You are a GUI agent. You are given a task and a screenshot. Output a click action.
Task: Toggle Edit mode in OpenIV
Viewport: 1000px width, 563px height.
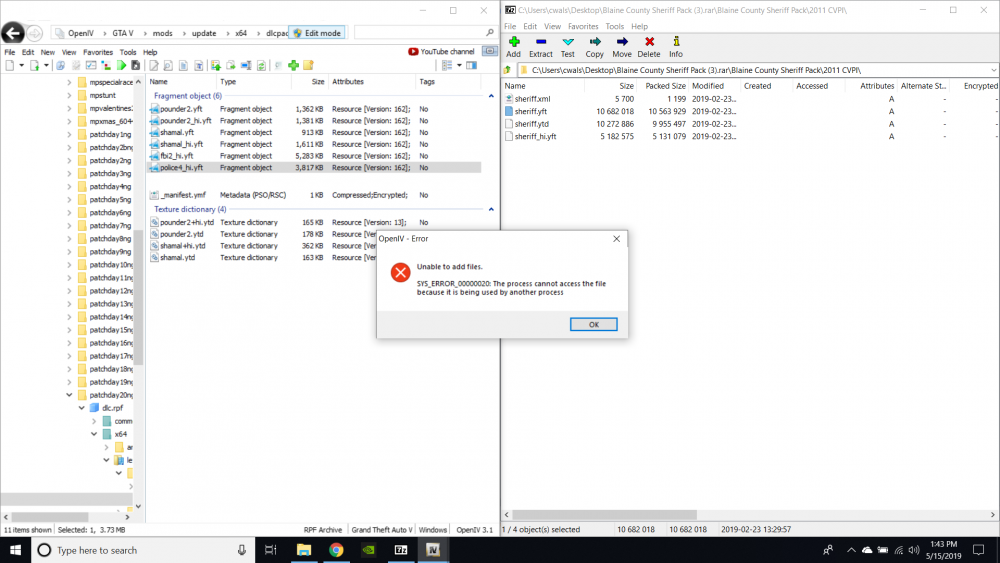pyautogui.click(x=317, y=33)
